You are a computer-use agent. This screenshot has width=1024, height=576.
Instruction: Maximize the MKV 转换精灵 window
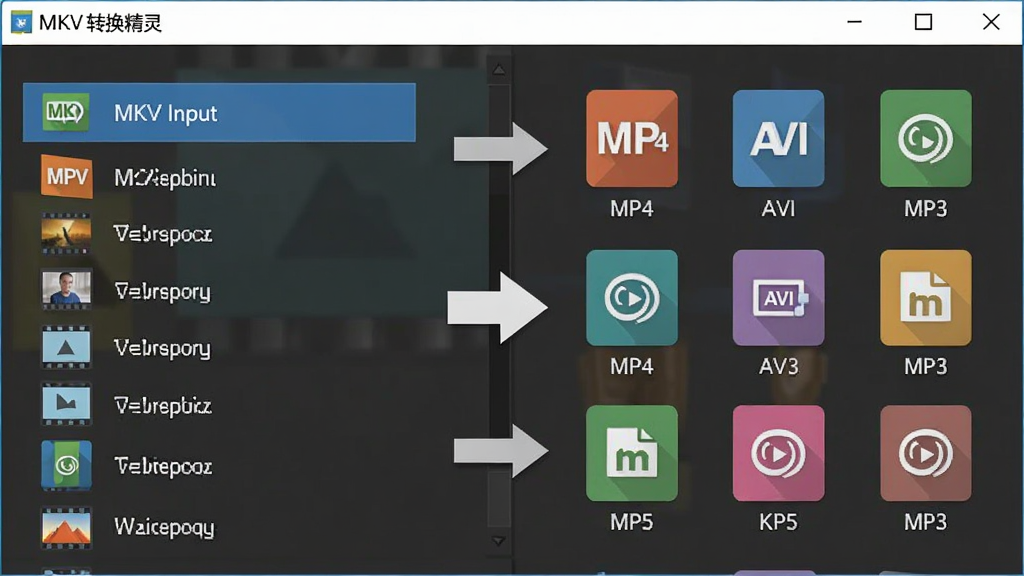[923, 22]
